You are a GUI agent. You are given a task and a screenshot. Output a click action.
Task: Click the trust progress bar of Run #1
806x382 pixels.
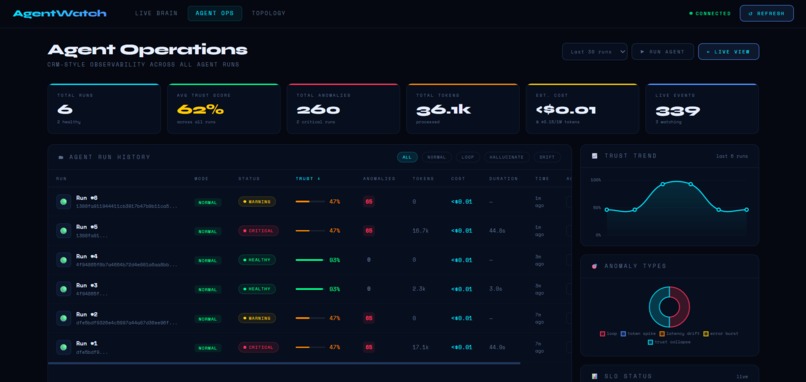point(310,347)
